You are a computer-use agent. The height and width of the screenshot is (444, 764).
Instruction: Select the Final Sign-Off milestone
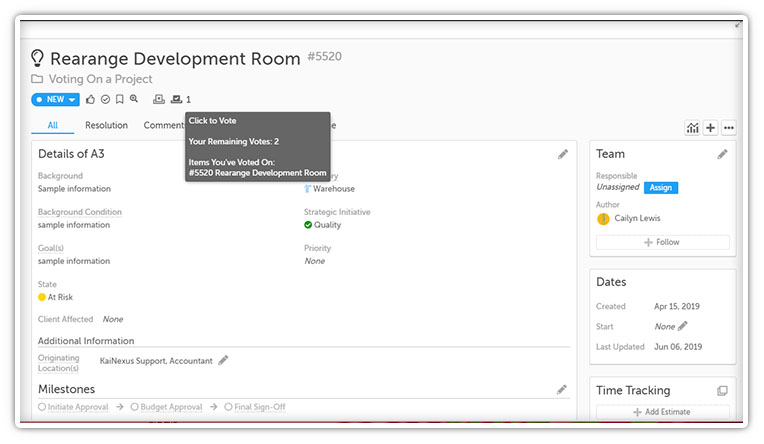click(x=255, y=407)
